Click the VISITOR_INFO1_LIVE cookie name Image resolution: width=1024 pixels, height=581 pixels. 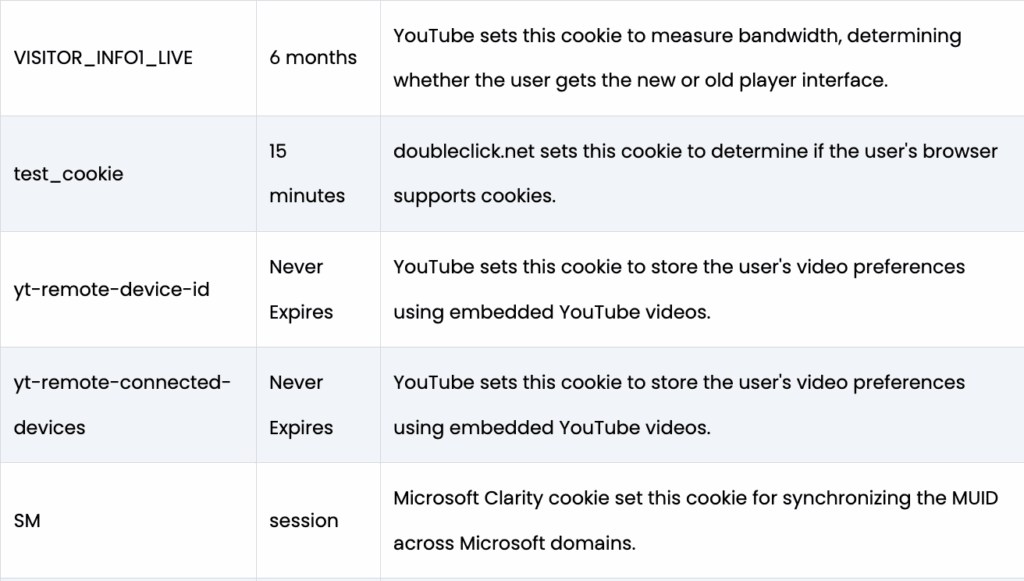click(103, 58)
